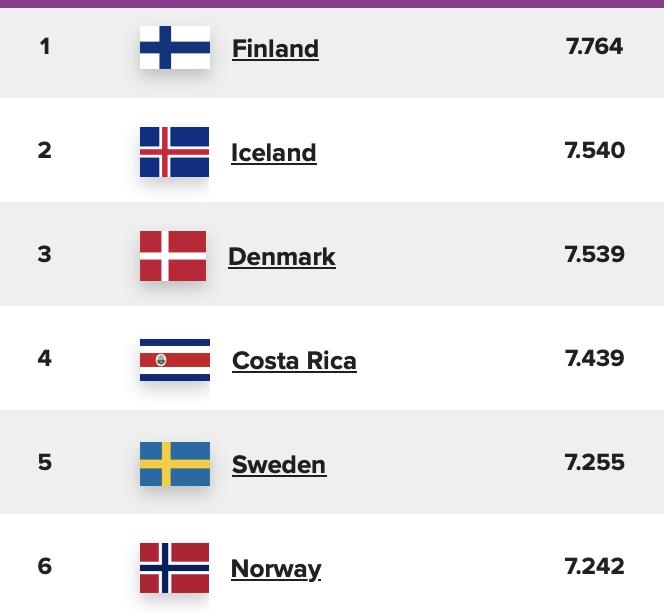Select the score 7.539 for Denmark
The height and width of the screenshot is (612, 664).
point(595,254)
